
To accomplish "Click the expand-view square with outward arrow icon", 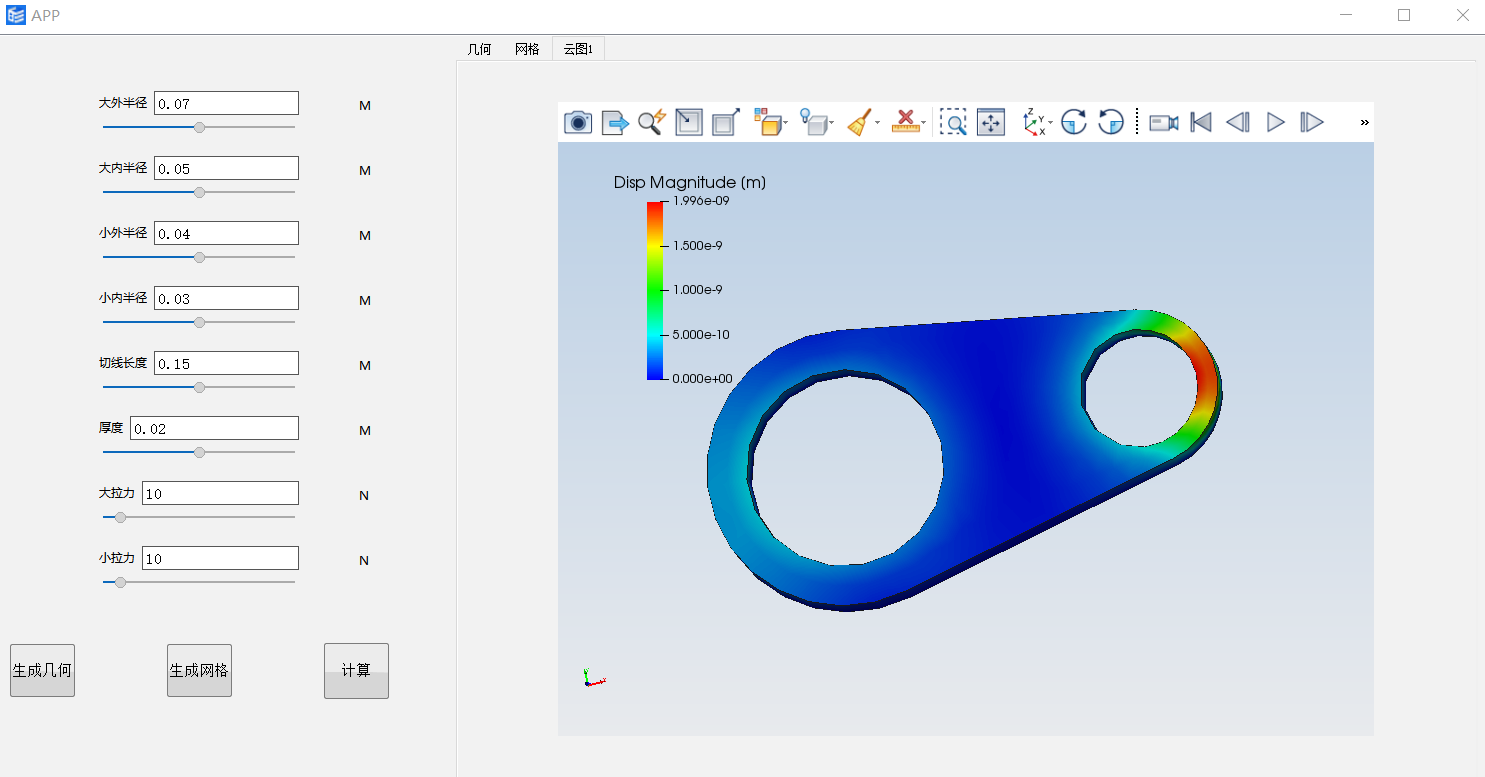I will pos(726,122).
